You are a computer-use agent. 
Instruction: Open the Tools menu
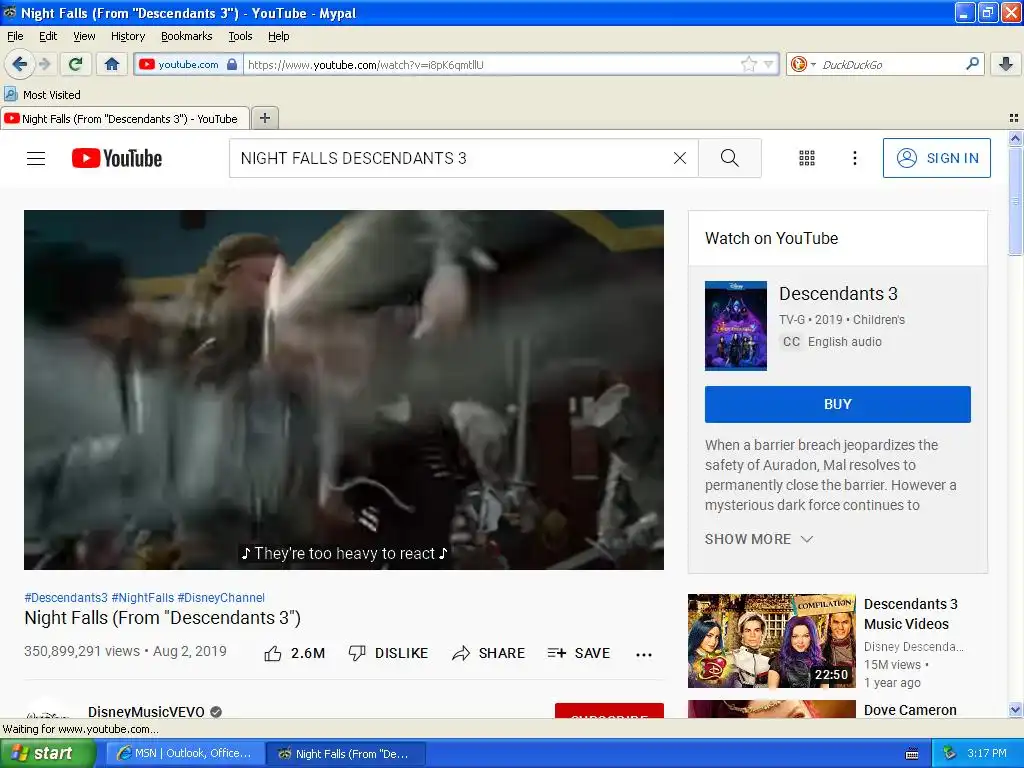click(x=240, y=36)
